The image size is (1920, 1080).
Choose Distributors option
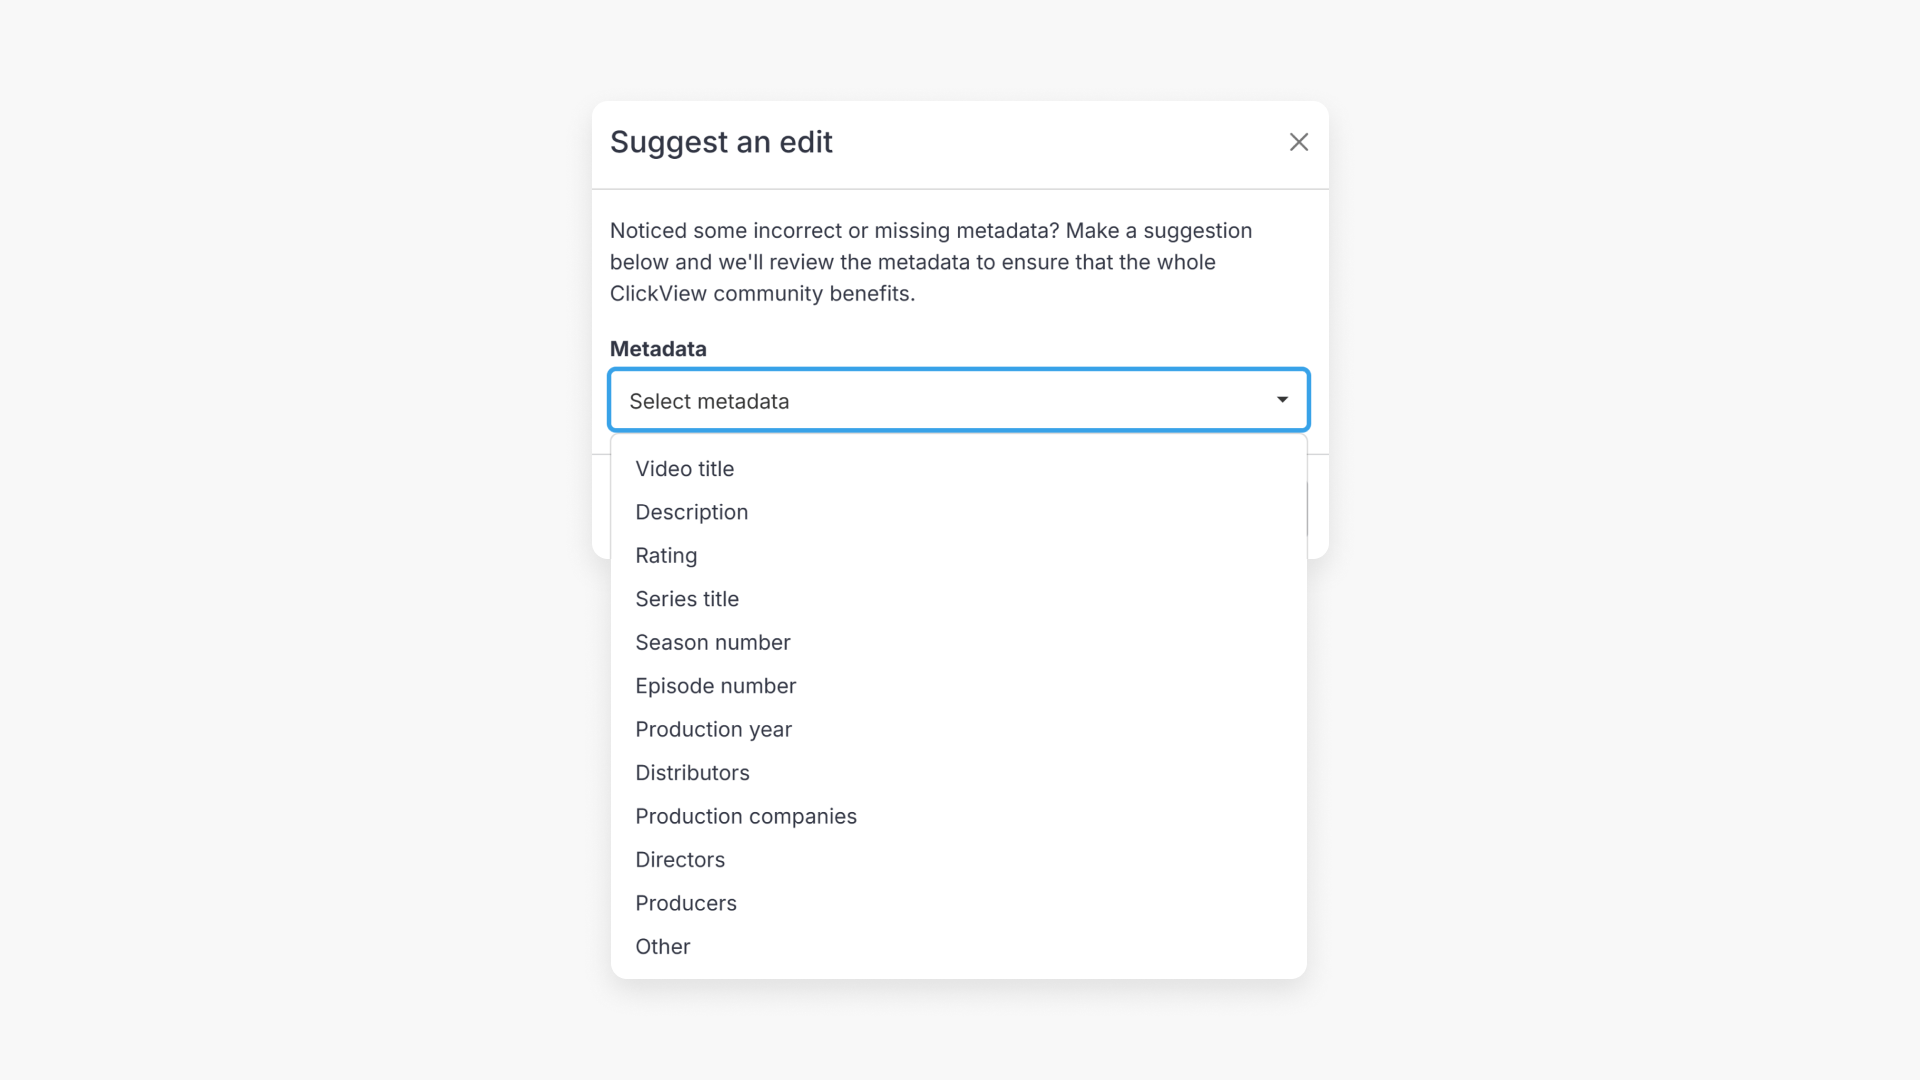click(x=692, y=772)
